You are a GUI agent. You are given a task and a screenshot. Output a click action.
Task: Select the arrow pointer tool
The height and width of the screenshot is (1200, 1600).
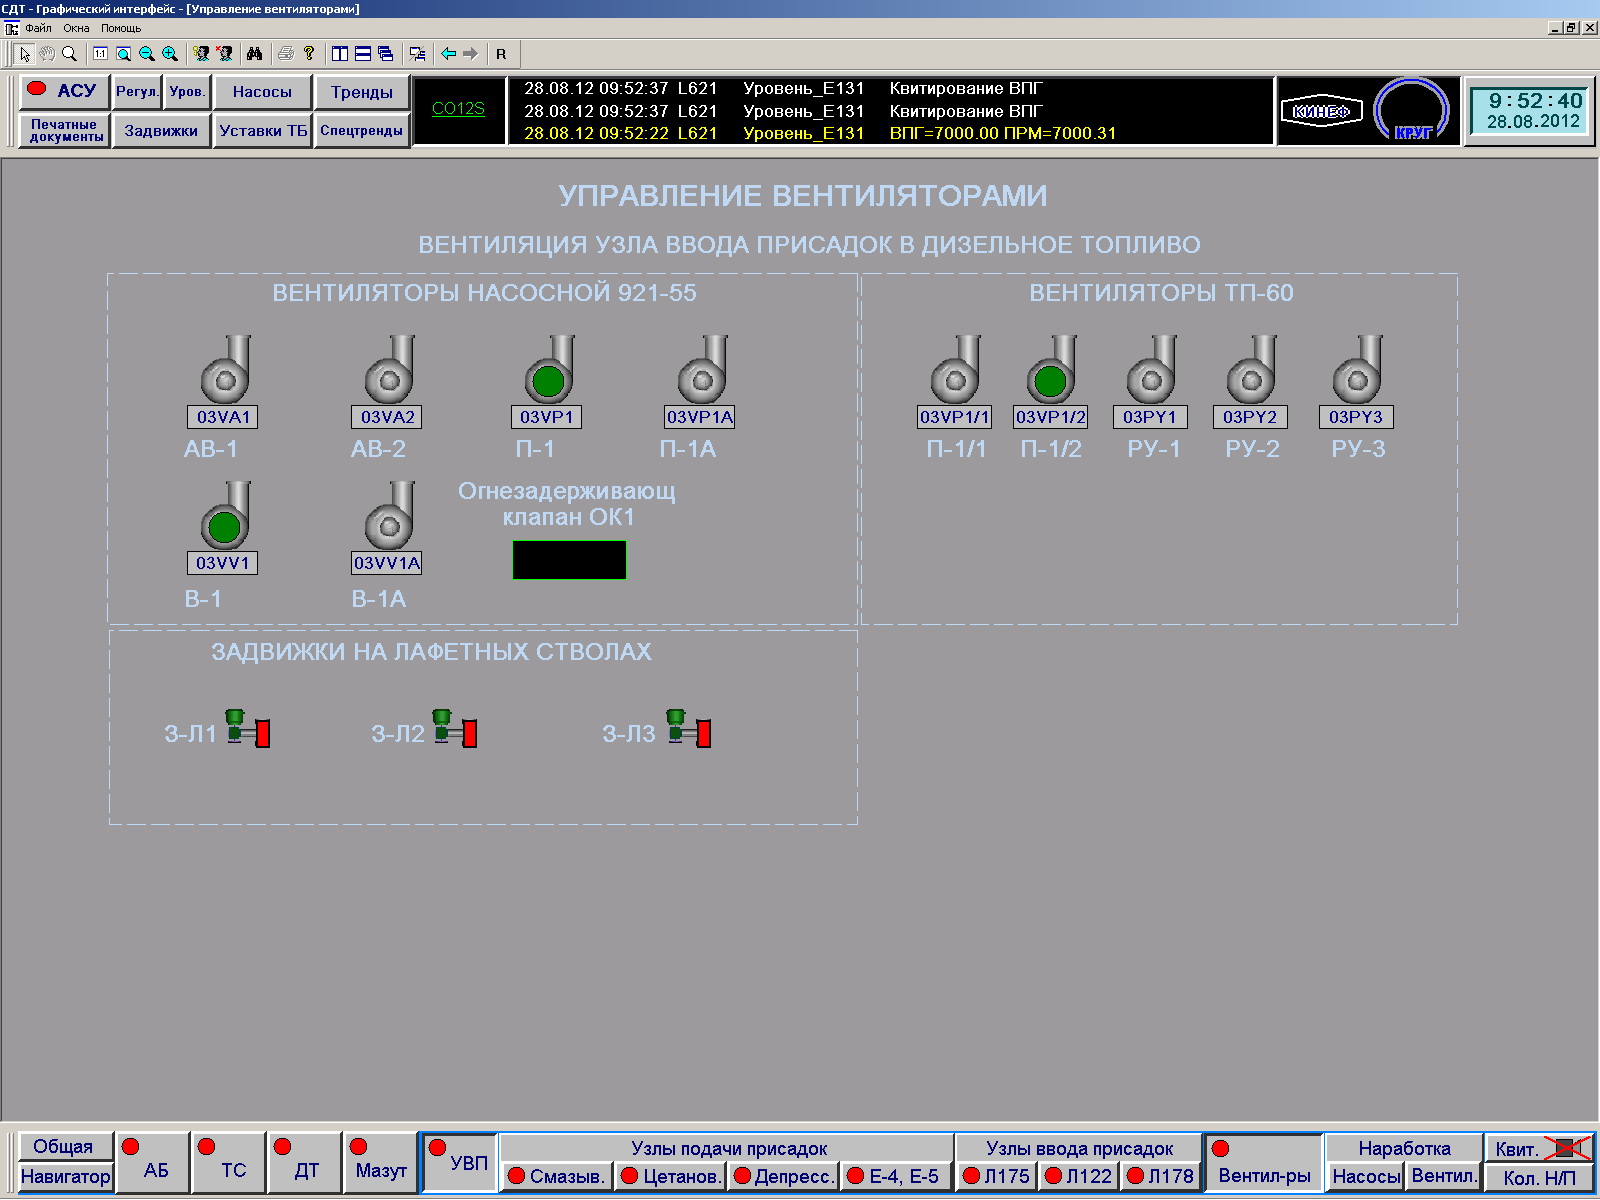click(x=25, y=54)
